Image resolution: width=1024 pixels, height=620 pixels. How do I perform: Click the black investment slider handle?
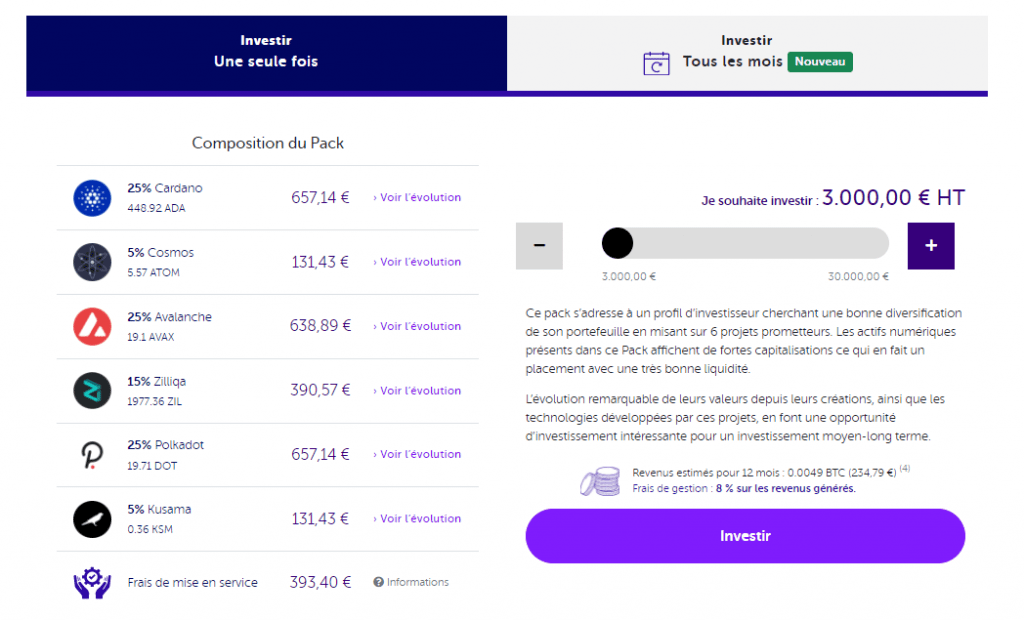pyautogui.click(x=617, y=243)
